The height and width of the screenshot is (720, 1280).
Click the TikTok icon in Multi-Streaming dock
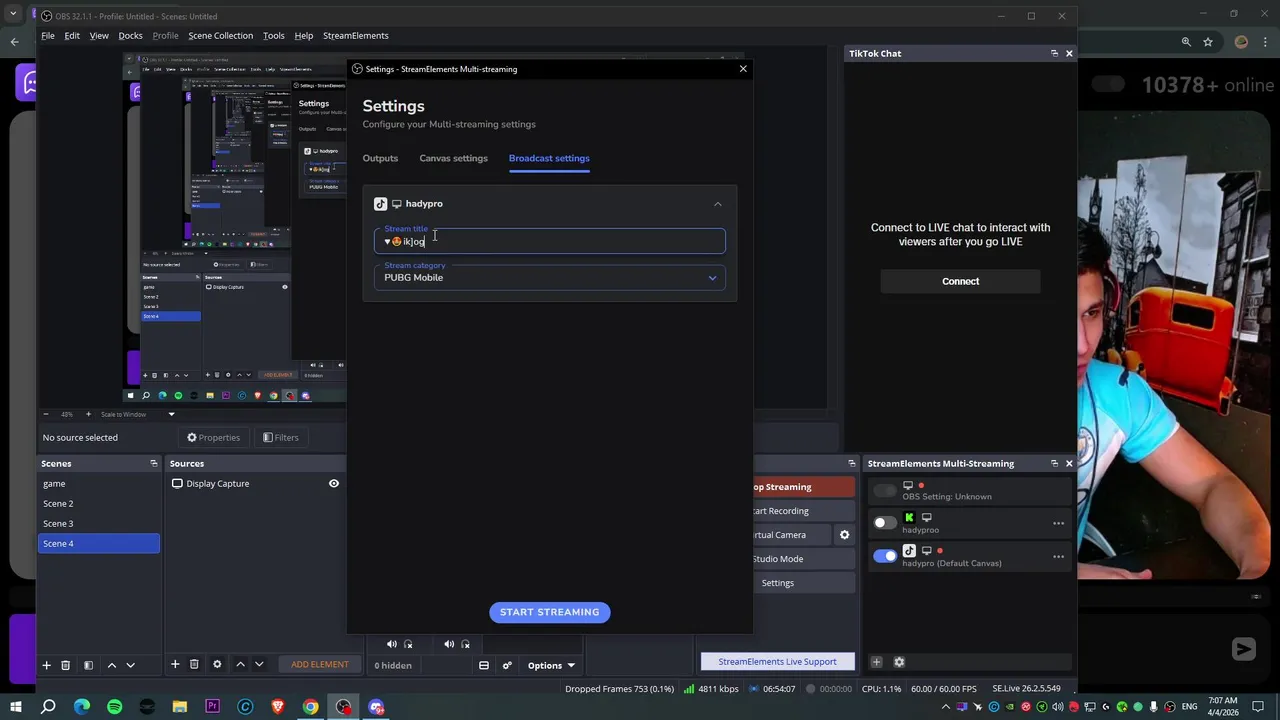click(909, 551)
